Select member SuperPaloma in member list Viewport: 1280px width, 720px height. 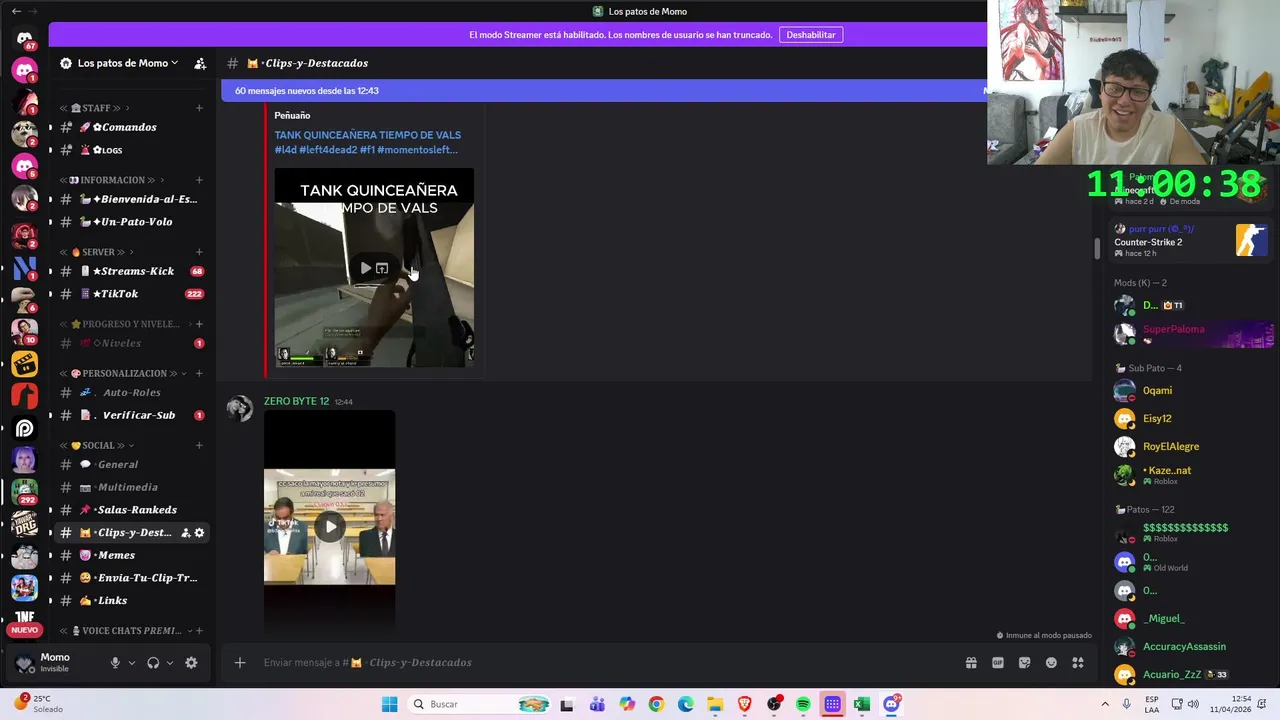1194,333
